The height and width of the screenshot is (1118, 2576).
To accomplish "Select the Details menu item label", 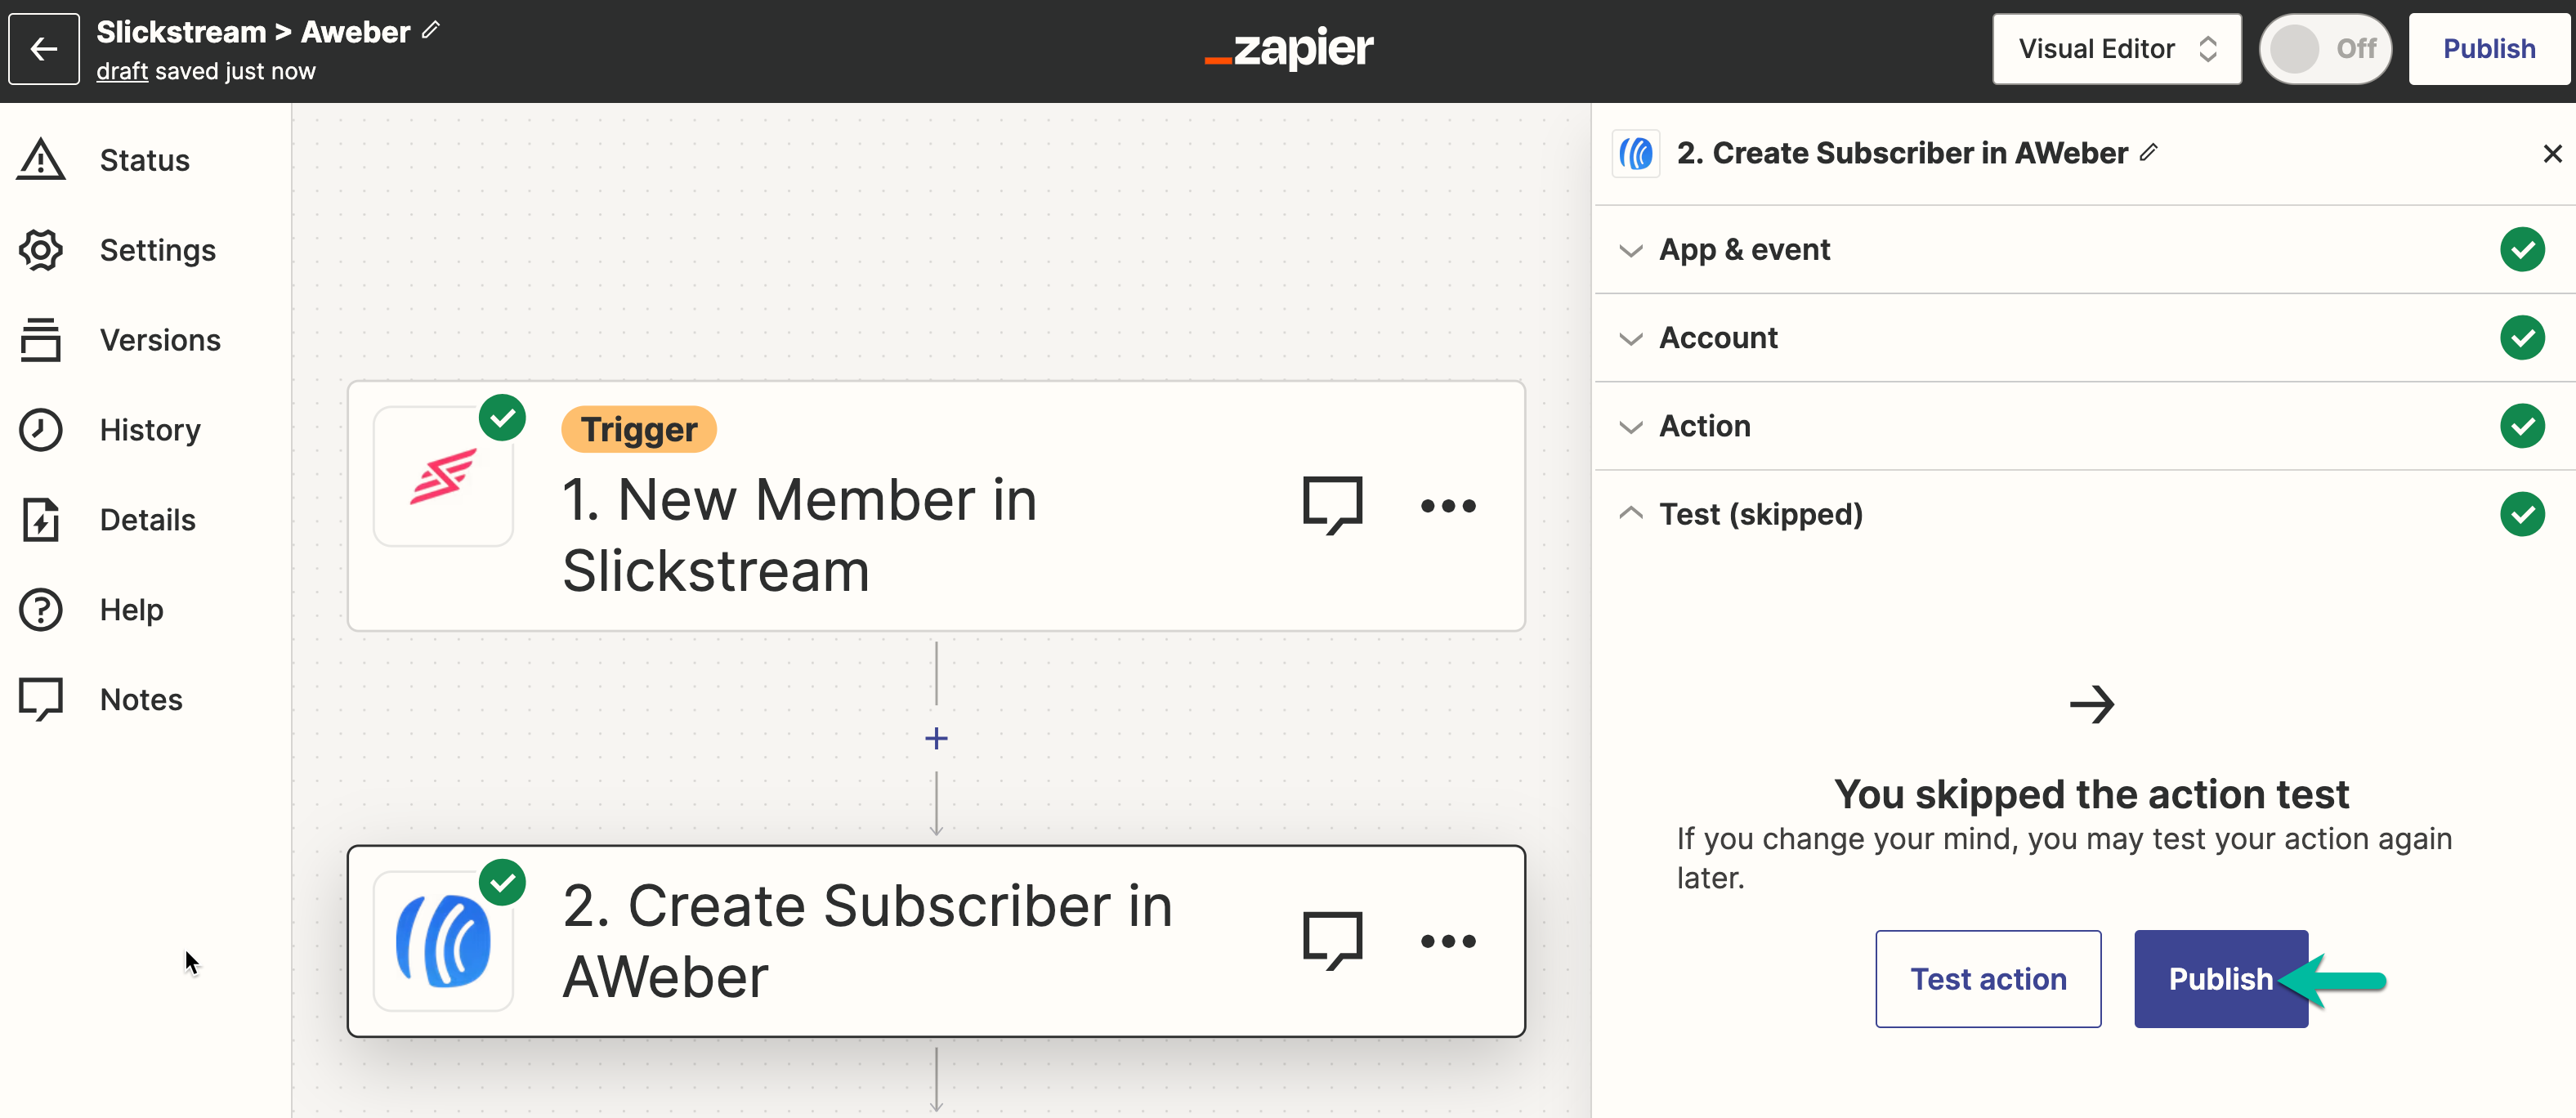I will [148, 520].
